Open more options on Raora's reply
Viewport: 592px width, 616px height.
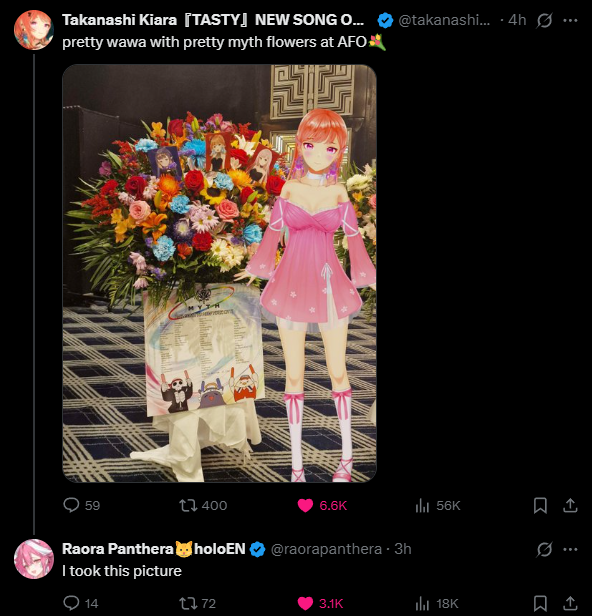570,549
